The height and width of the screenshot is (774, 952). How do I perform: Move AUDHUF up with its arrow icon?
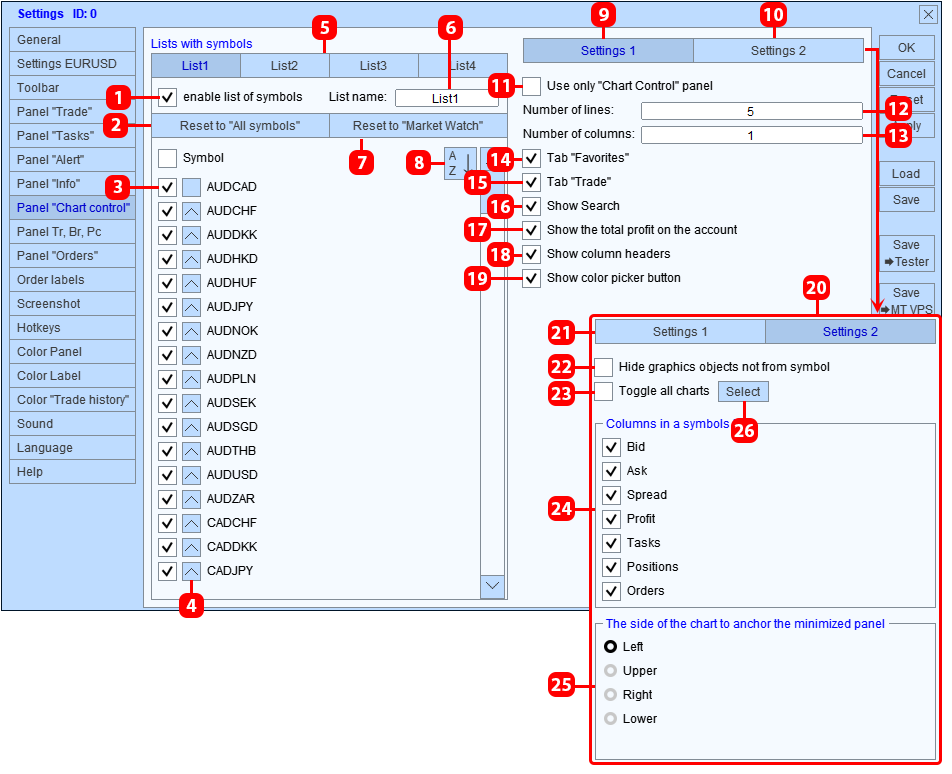191,283
